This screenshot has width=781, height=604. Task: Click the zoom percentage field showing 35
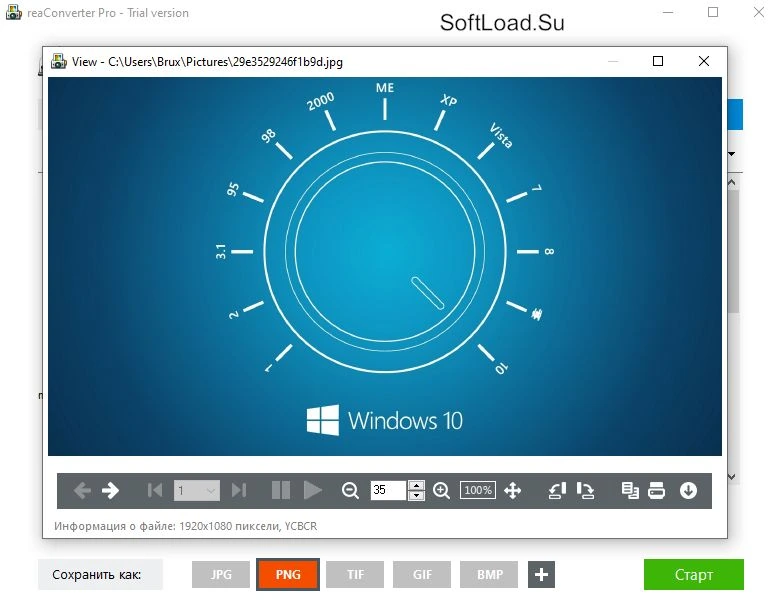(389, 490)
